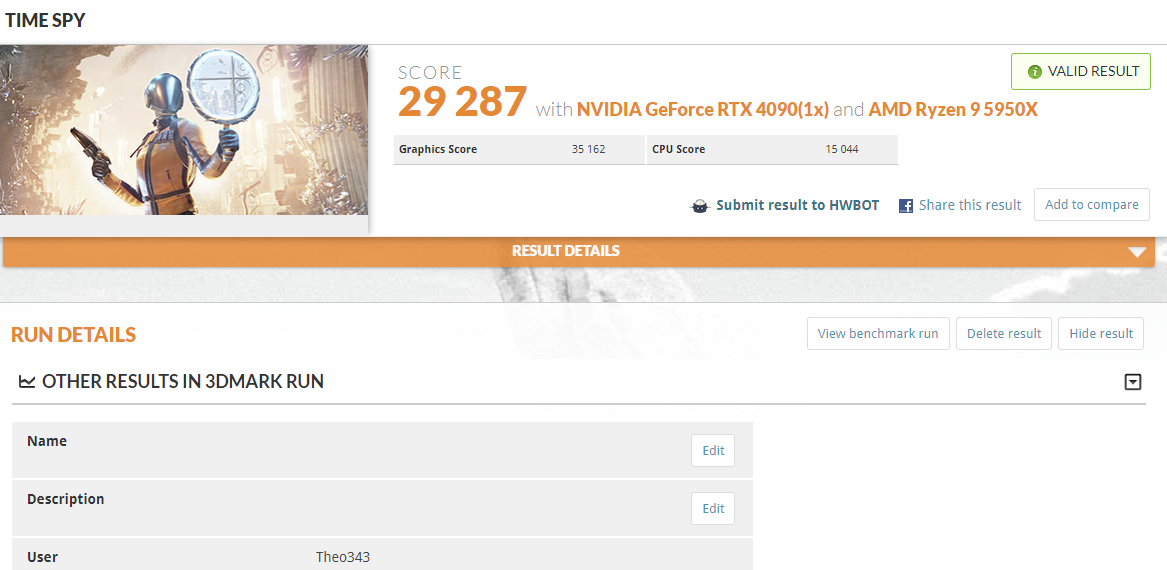This screenshot has height=570, width=1167.
Task: Click the user name Theo343
Action: pos(343,557)
